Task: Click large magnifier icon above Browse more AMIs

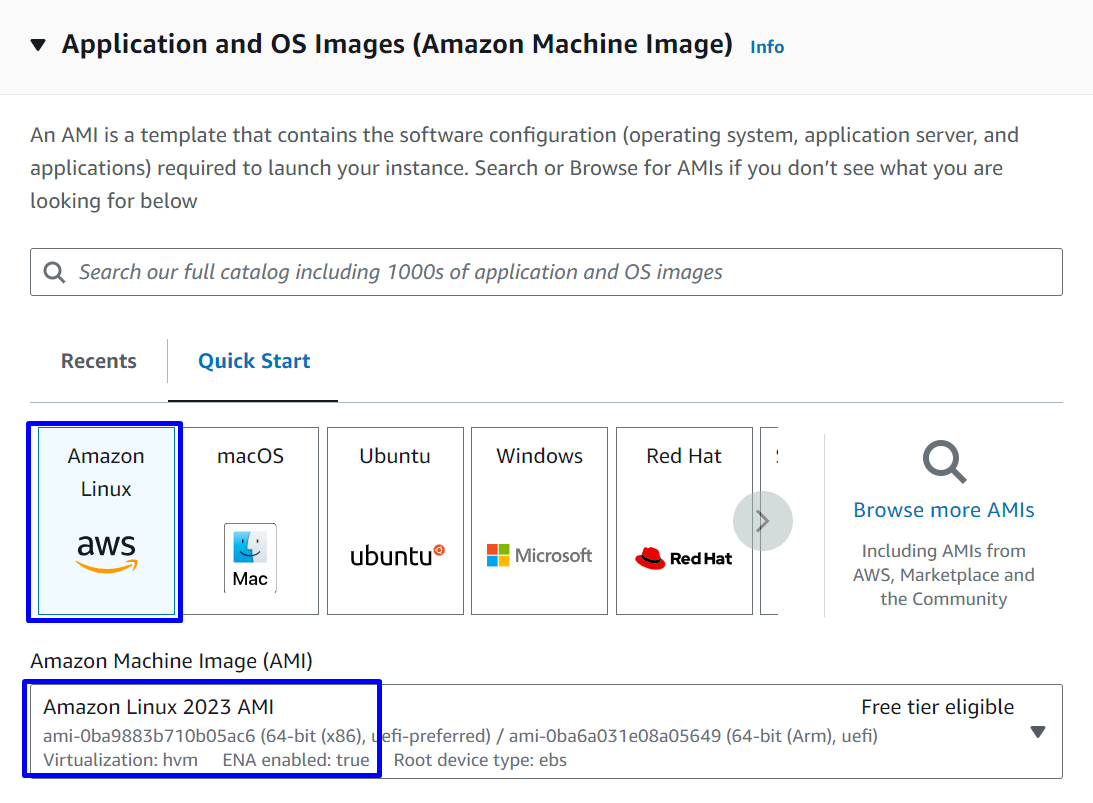Action: 943,463
